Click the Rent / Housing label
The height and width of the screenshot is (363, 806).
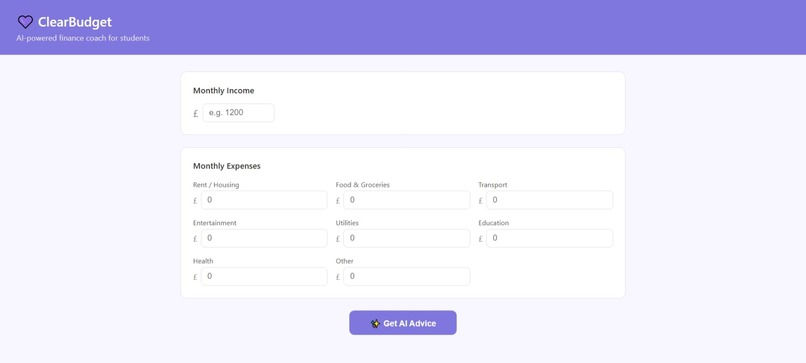216,185
